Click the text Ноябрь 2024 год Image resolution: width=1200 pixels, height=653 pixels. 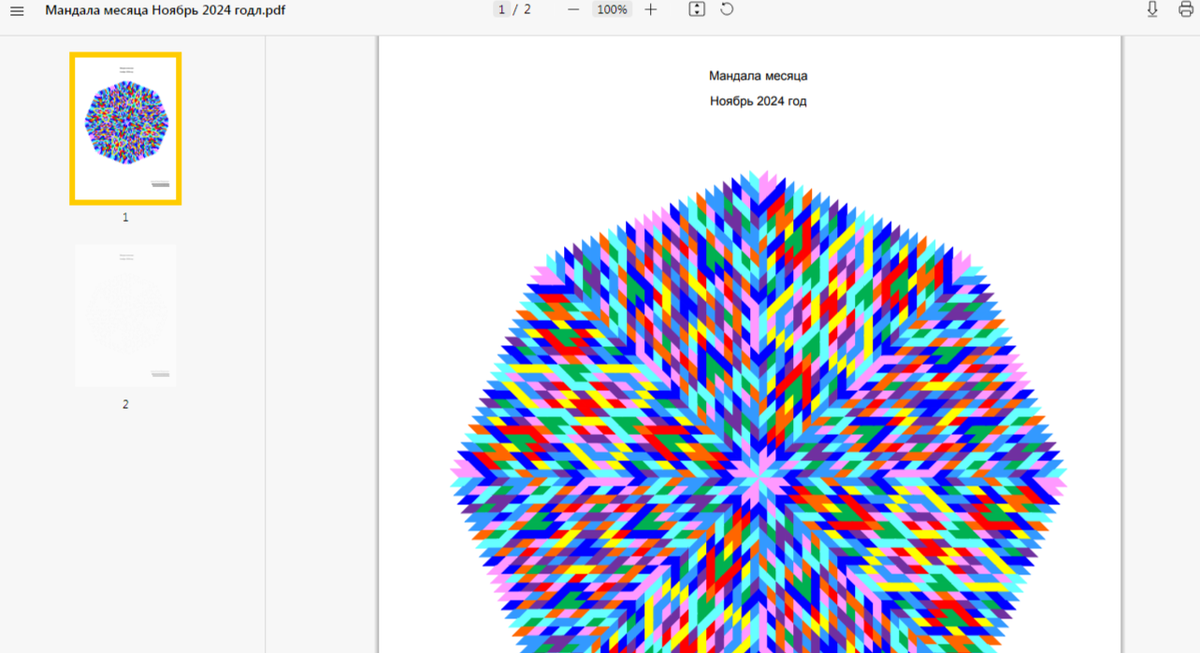[x=758, y=101]
